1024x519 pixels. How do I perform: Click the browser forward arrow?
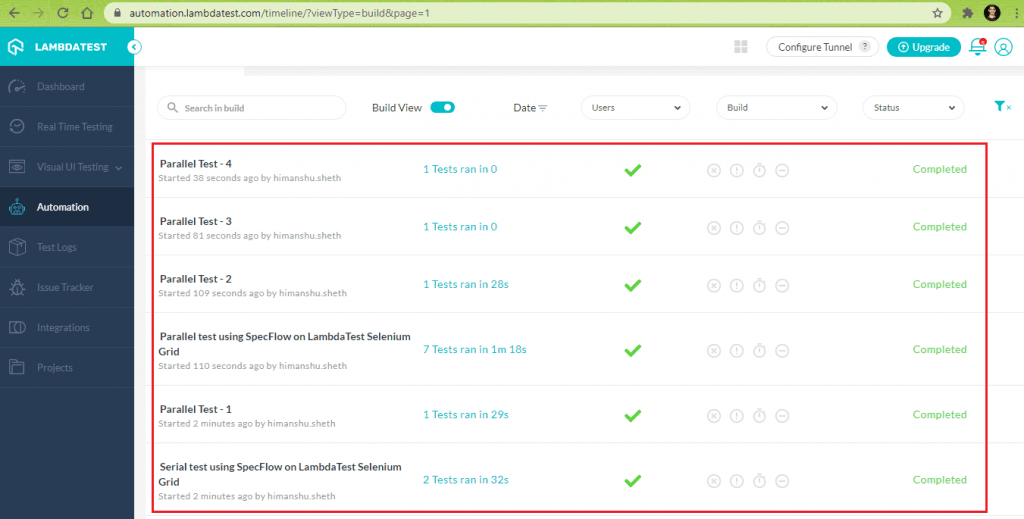click(x=39, y=13)
